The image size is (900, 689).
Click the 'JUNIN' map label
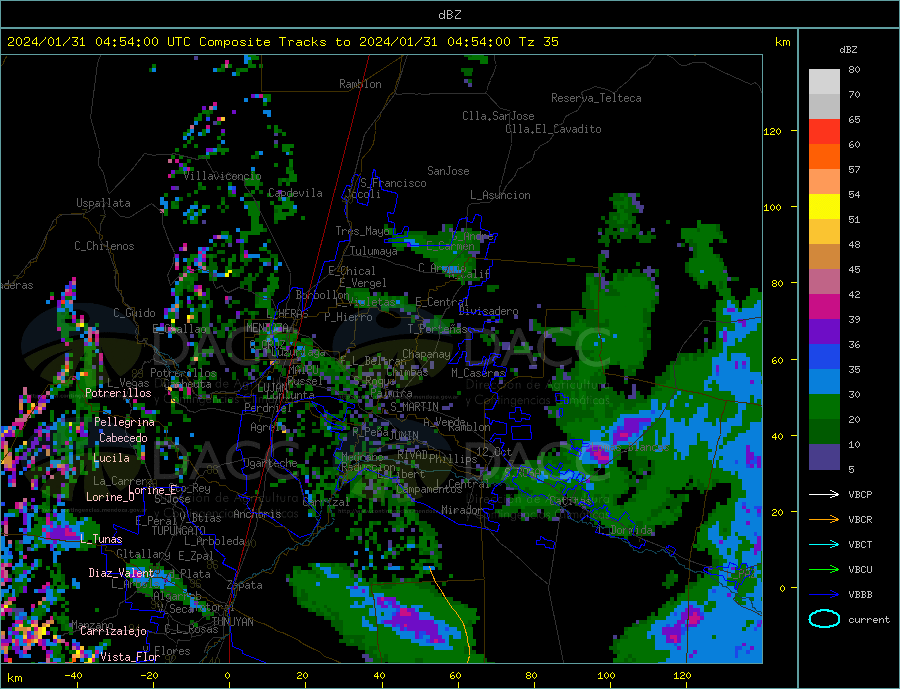point(404,436)
